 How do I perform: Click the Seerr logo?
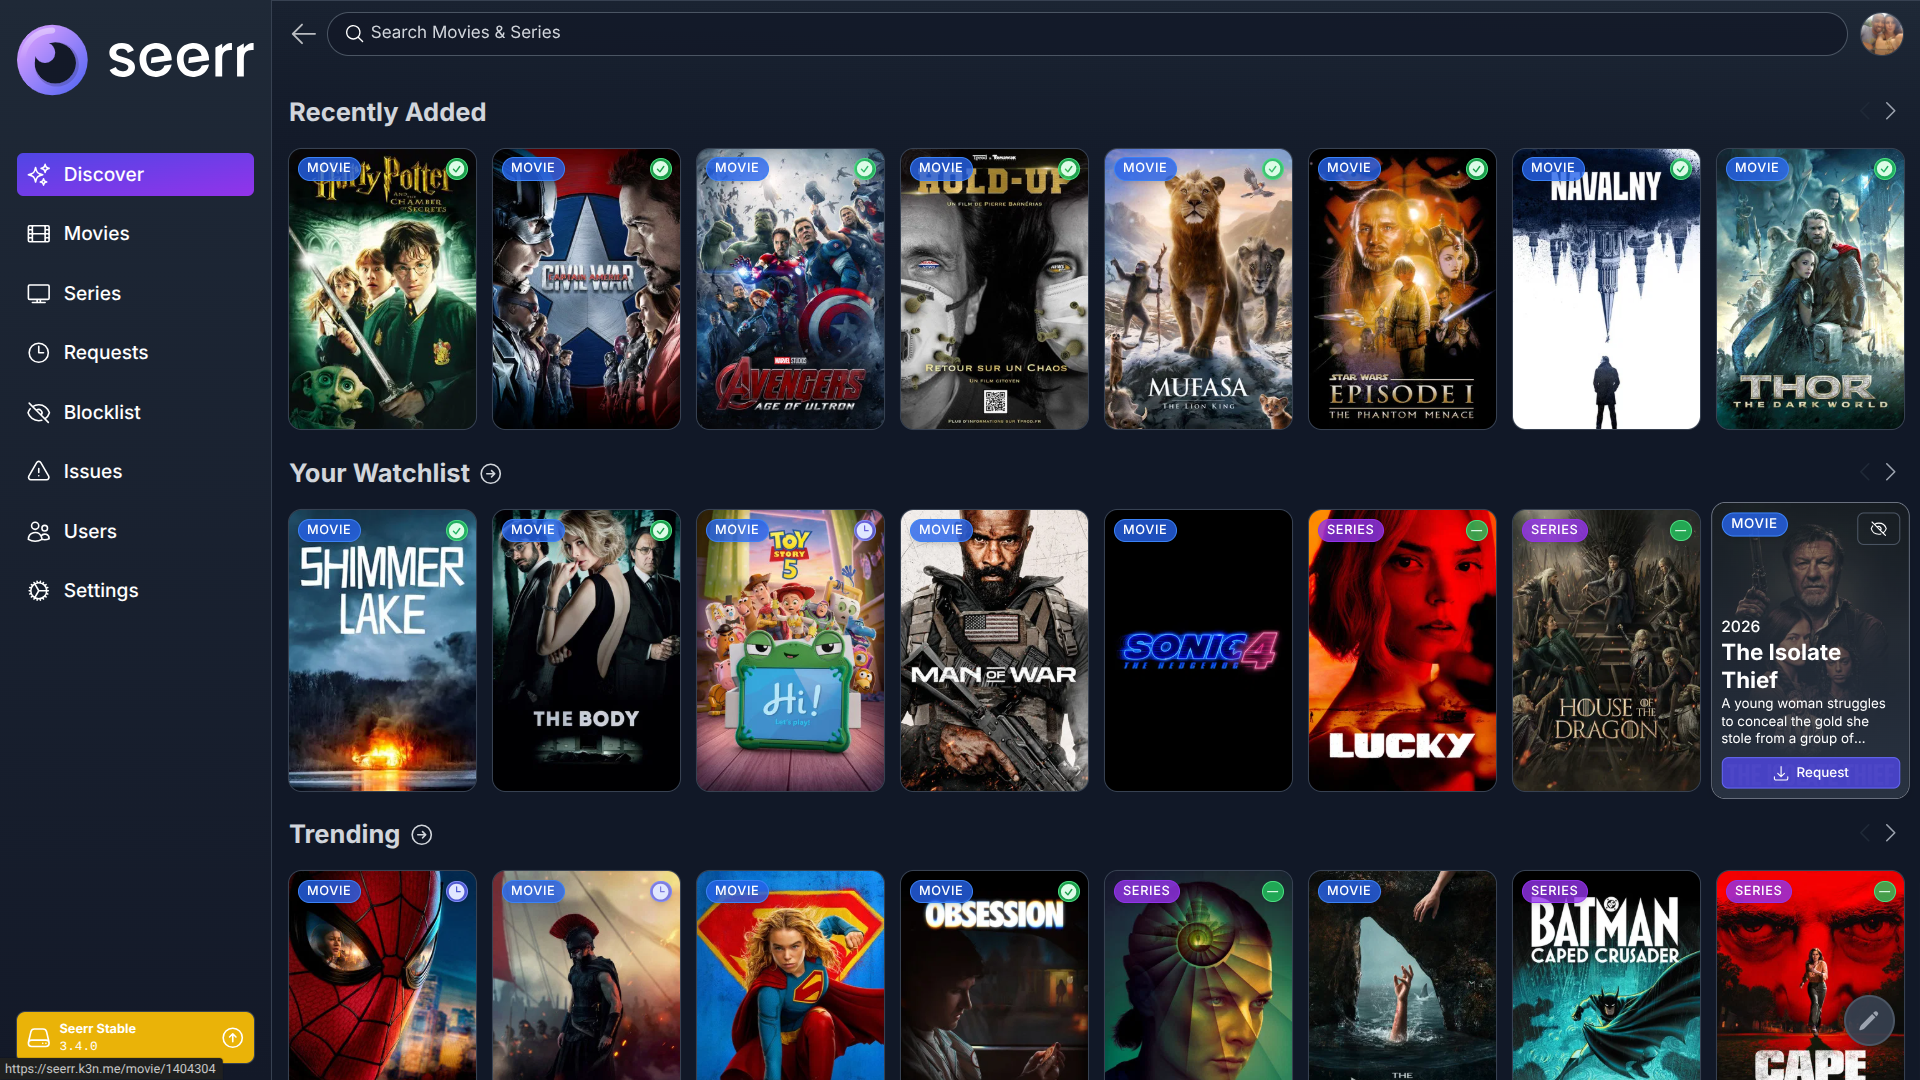[x=135, y=59]
